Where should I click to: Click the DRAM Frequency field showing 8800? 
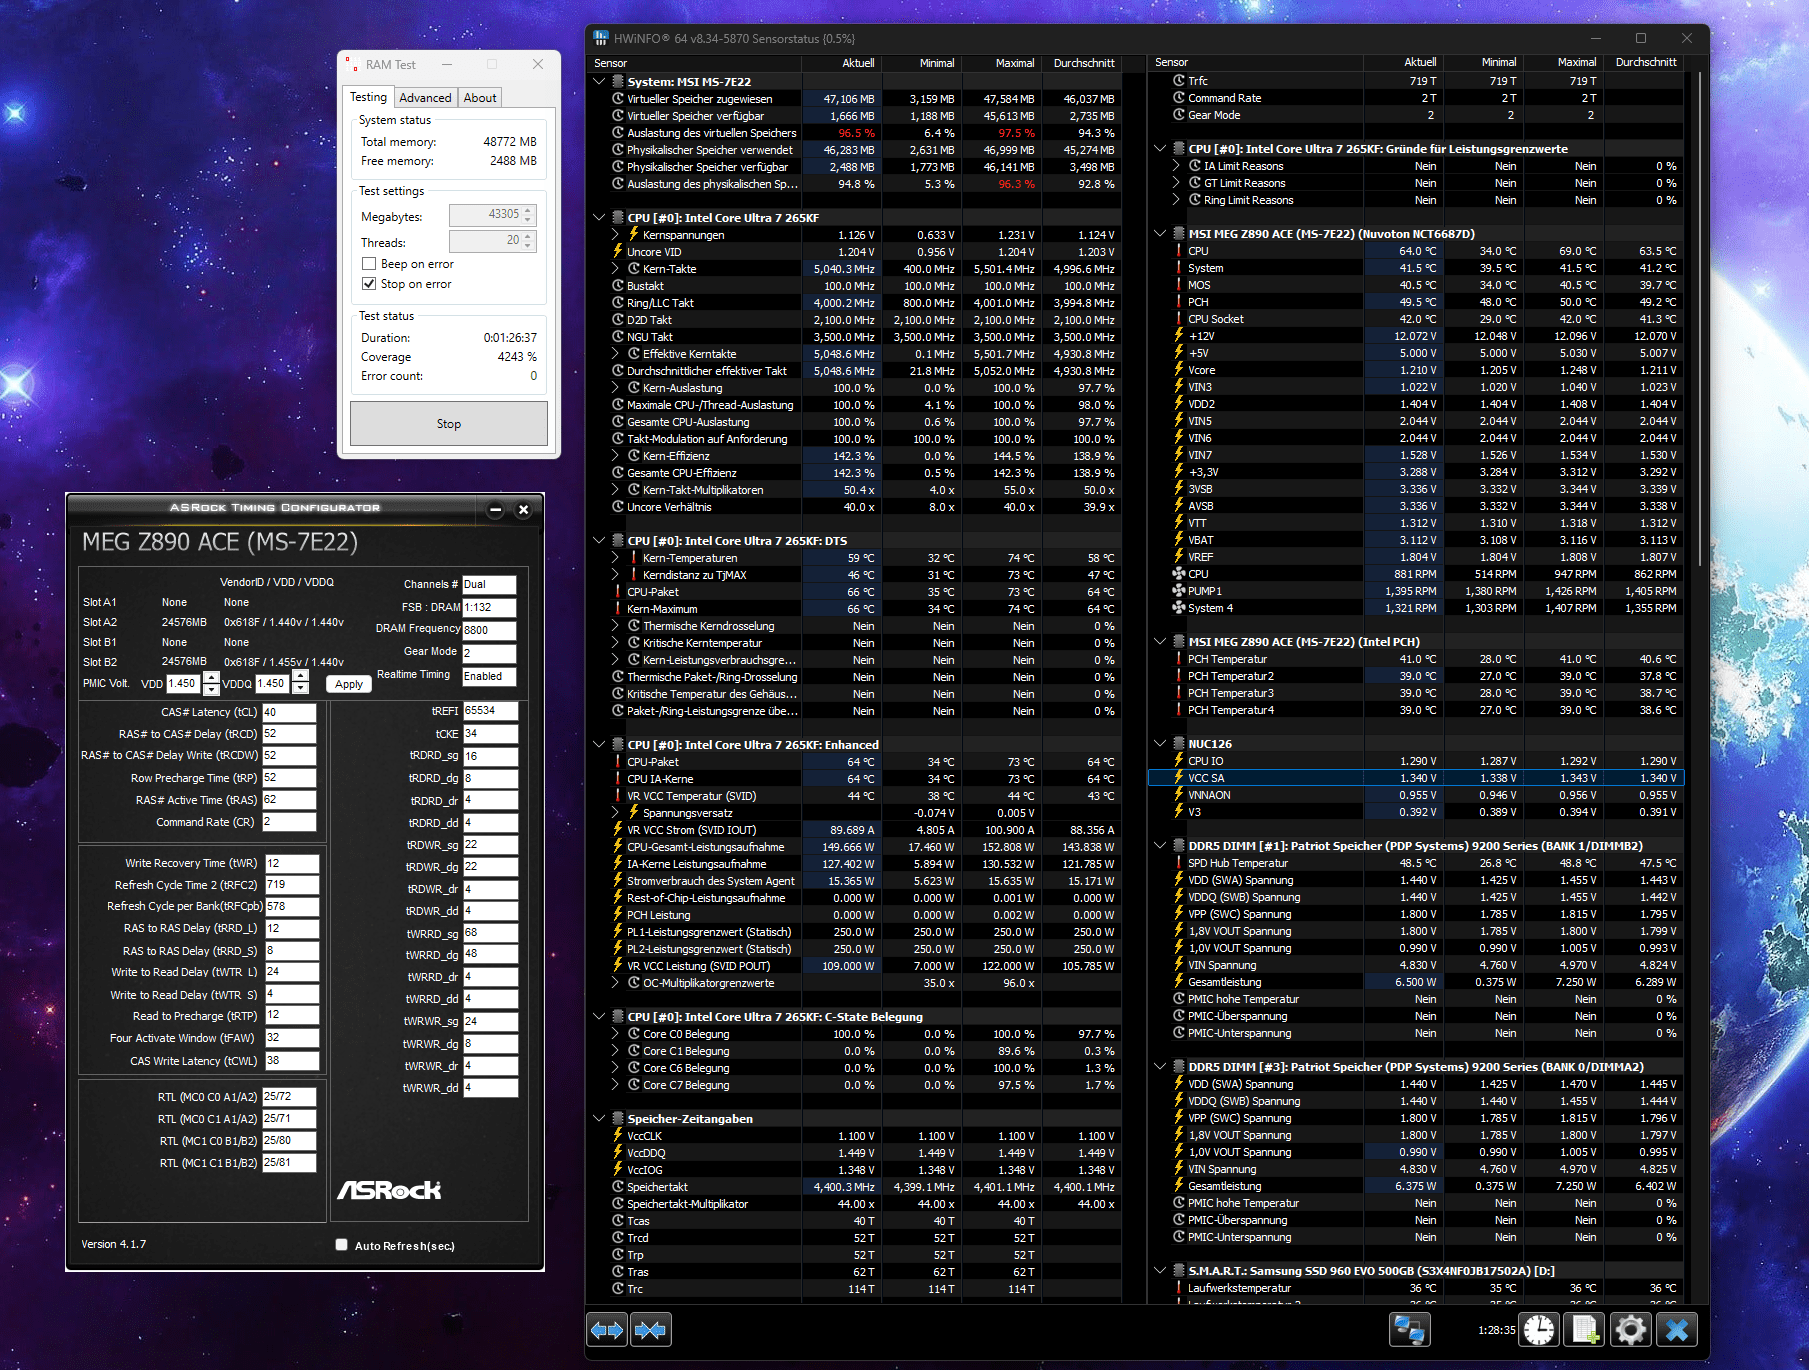click(489, 630)
